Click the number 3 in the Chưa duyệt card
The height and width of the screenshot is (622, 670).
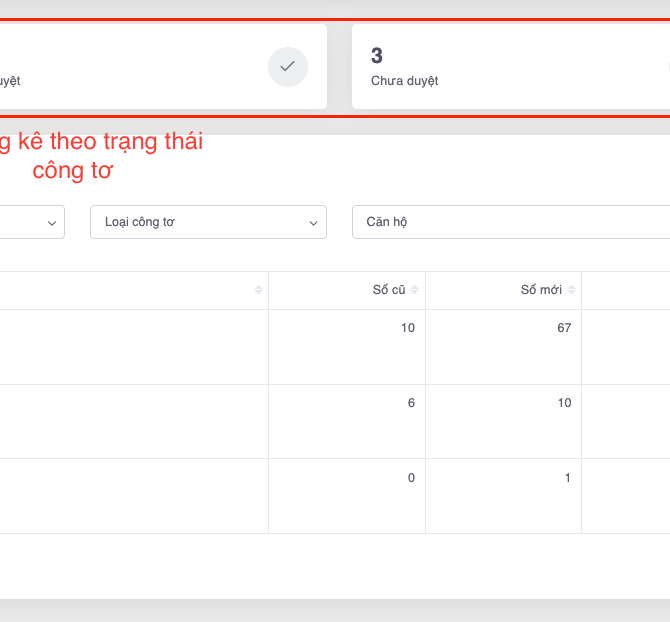tap(377, 56)
